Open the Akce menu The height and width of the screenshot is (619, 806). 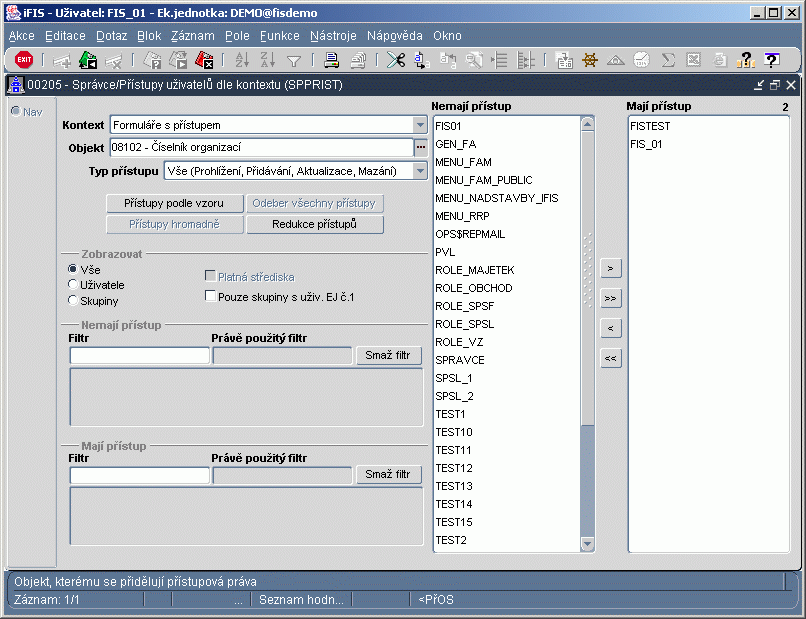[x=22, y=35]
